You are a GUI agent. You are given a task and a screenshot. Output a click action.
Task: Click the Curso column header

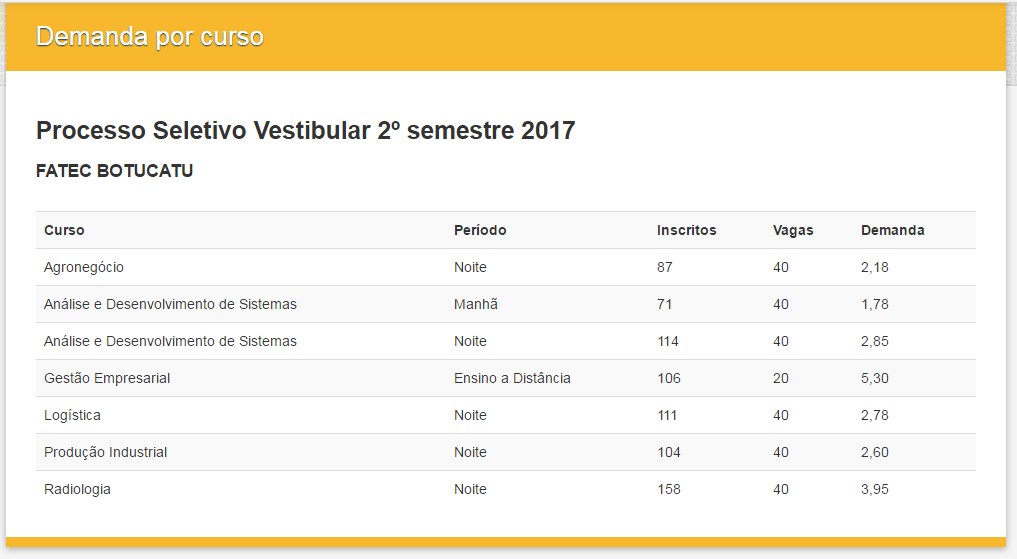64,230
